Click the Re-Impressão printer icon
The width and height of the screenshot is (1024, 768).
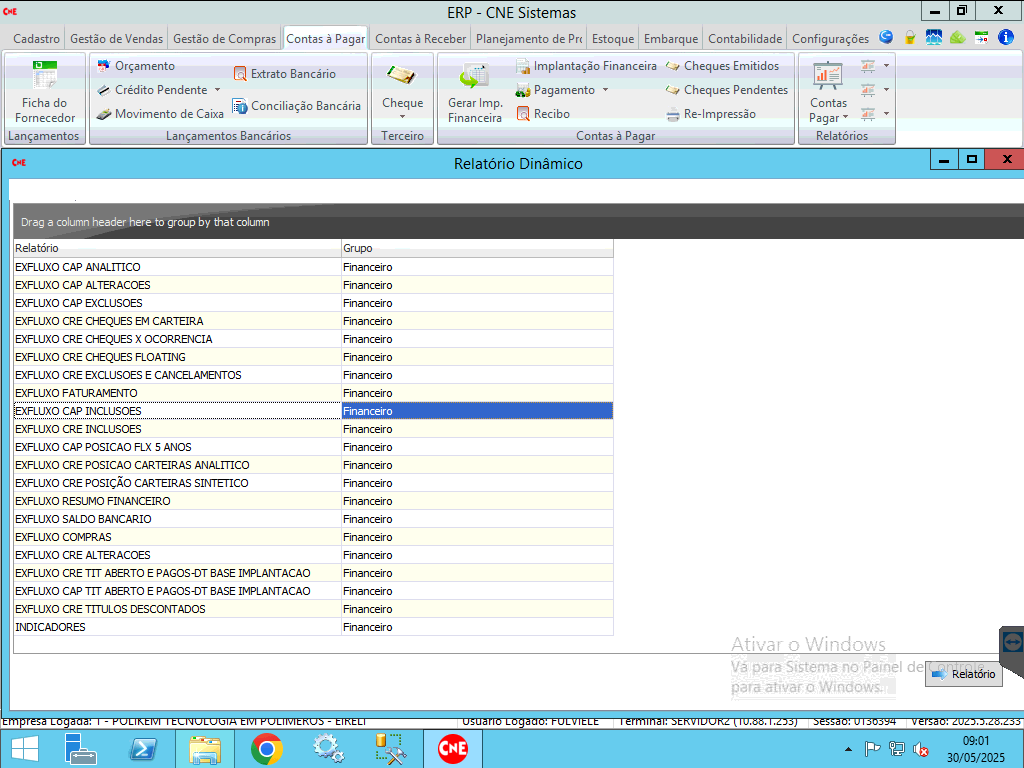click(x=673, y=114)
